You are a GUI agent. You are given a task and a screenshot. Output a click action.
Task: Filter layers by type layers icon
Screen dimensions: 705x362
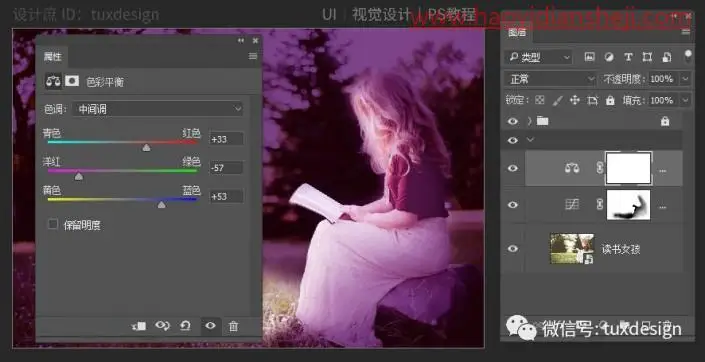pos(628,57)
